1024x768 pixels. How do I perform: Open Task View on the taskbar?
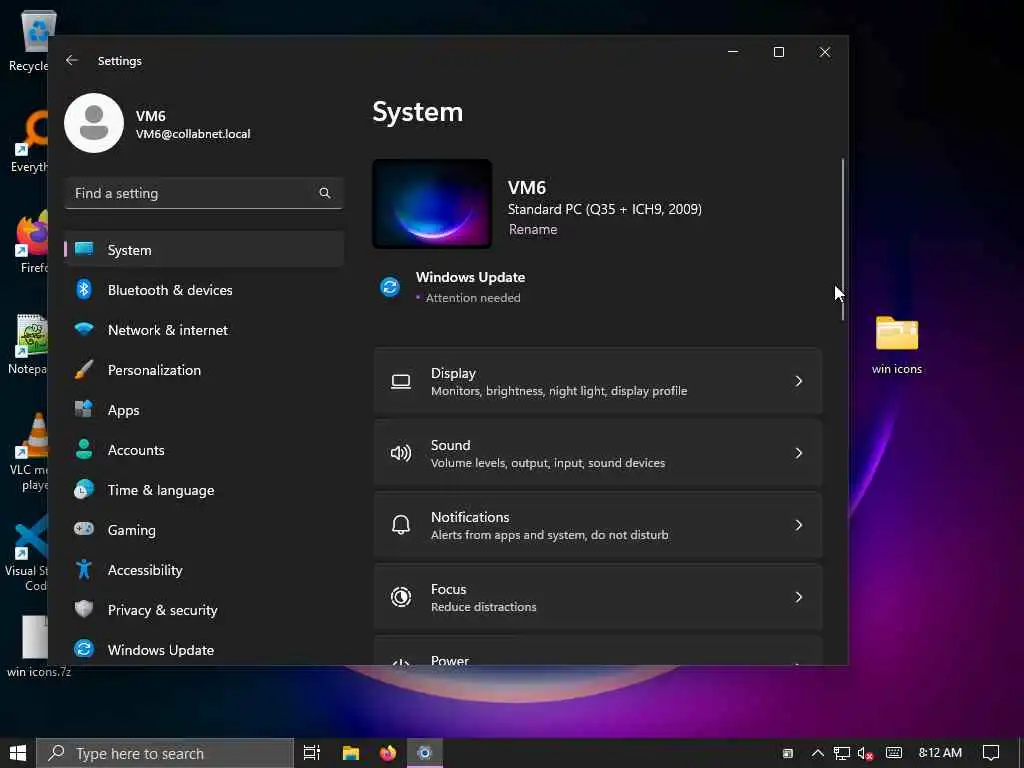[x=312, y=753]
